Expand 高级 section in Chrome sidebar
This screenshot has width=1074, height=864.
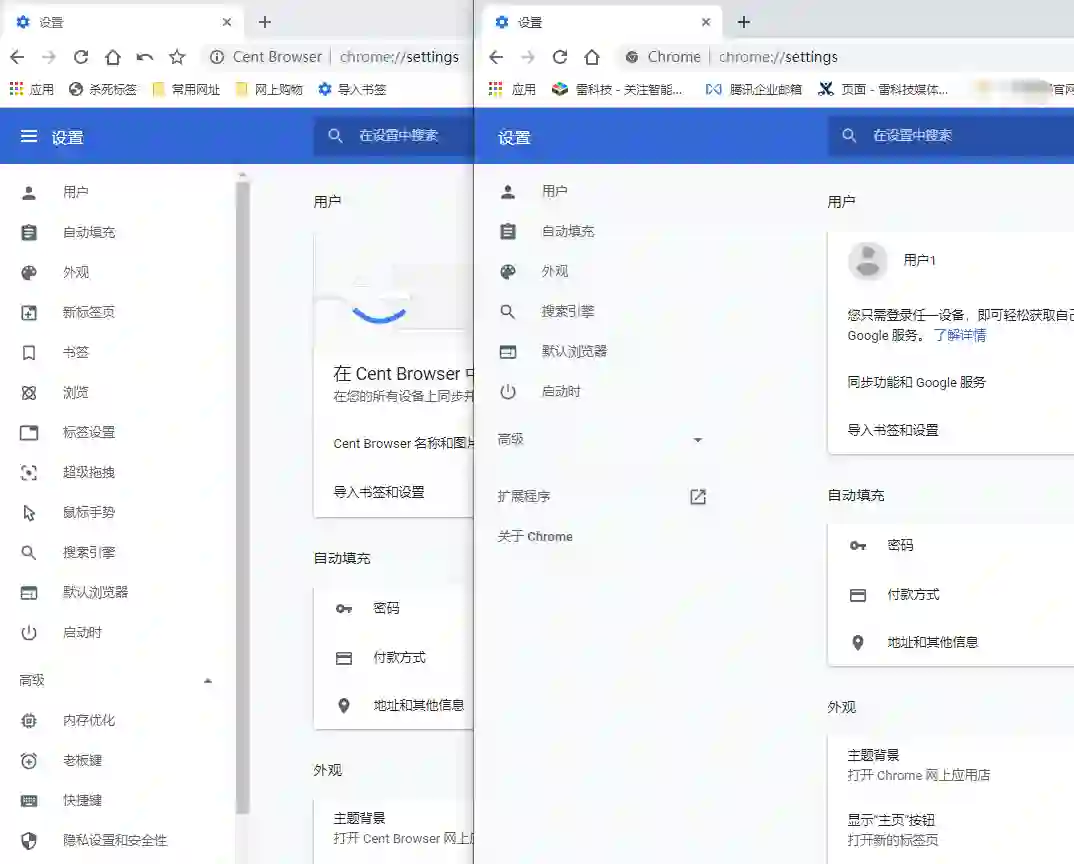tap(601, 439)
